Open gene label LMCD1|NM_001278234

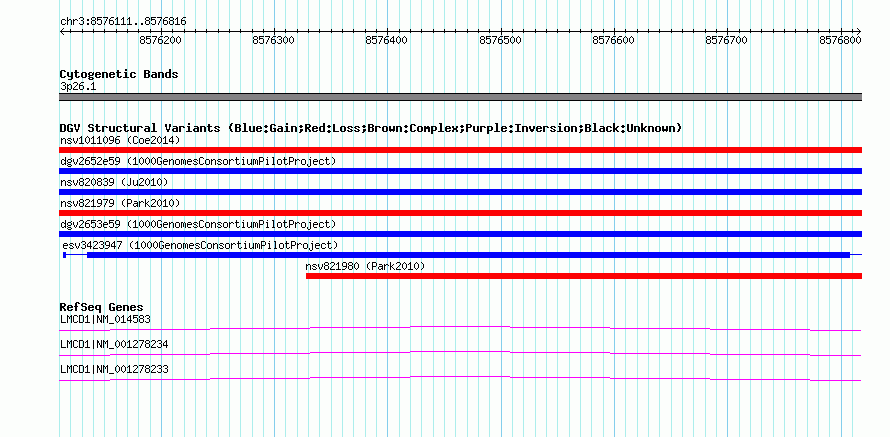(x=114, y=344)
